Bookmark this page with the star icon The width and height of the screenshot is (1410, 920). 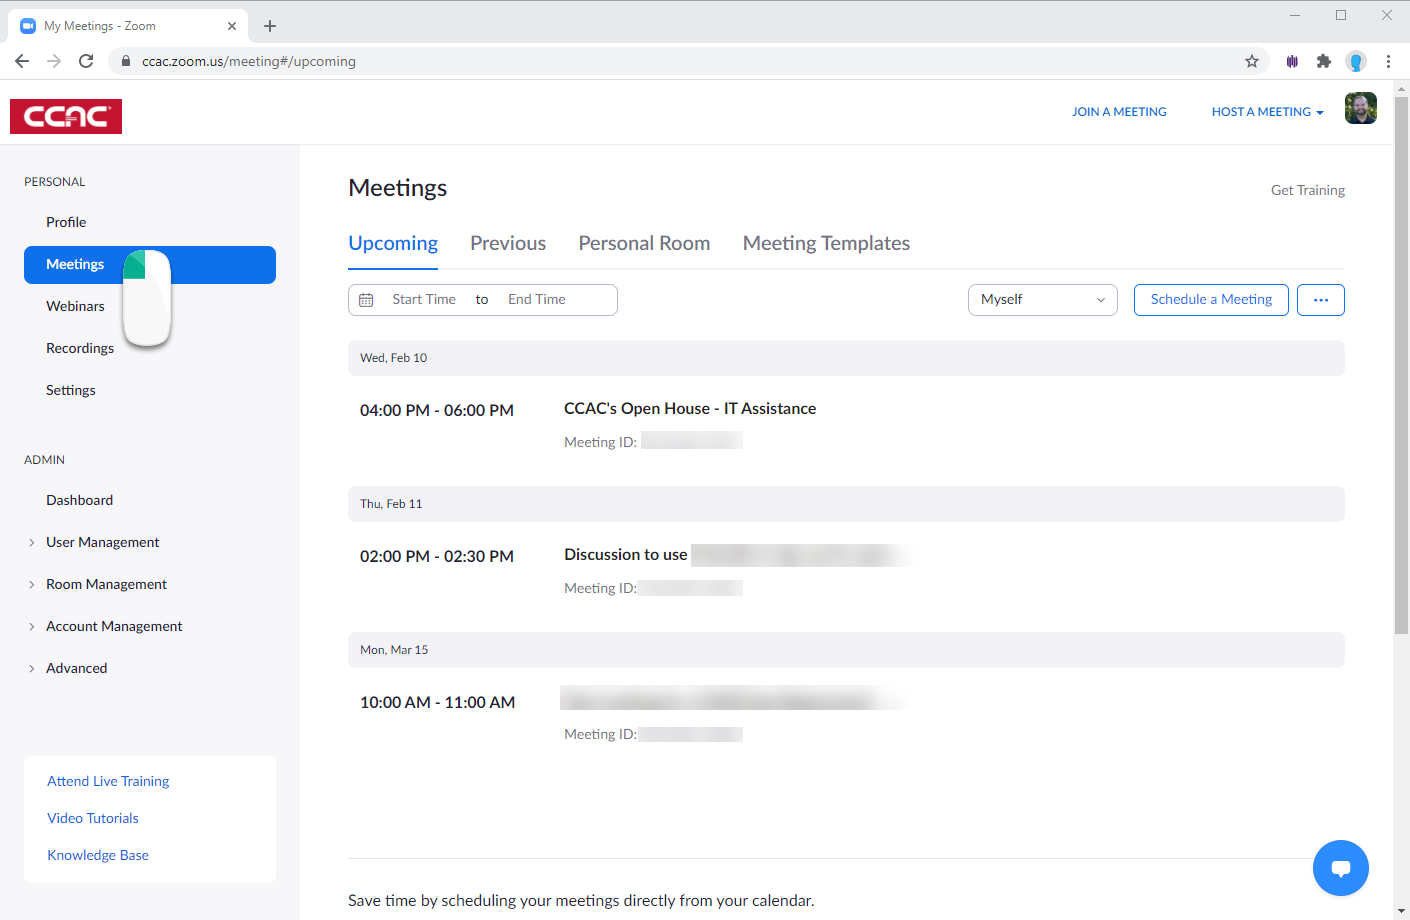1251,61
